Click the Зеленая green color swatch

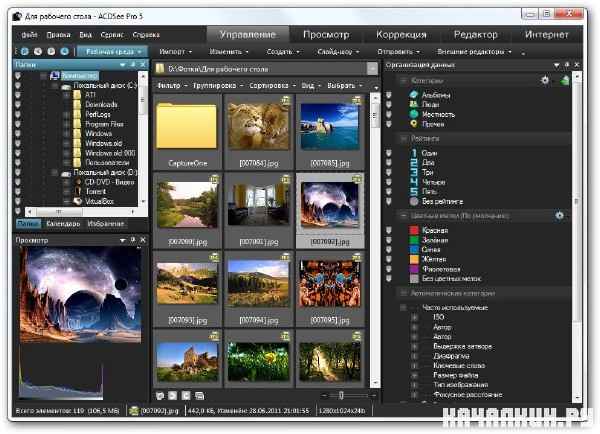pos(414,240)
